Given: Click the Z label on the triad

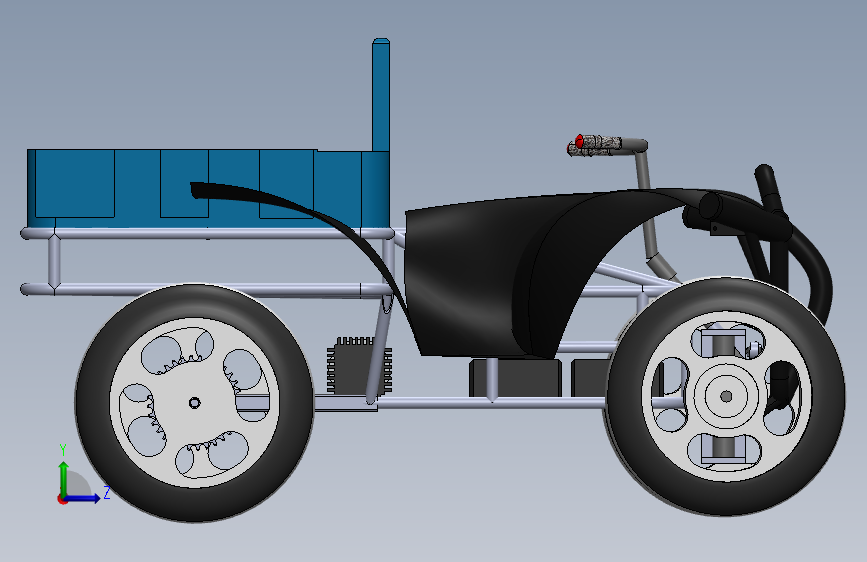Looking at the screenshot, I should pos(107,492).
